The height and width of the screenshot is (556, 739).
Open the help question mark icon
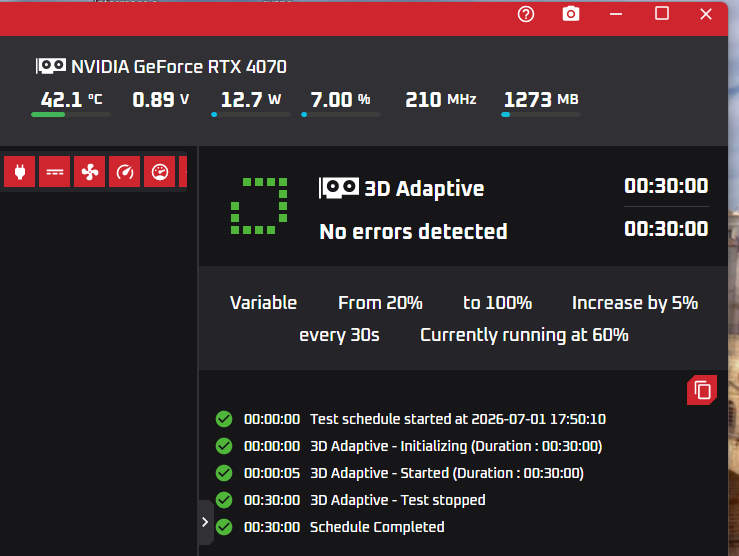coord(526,14)
